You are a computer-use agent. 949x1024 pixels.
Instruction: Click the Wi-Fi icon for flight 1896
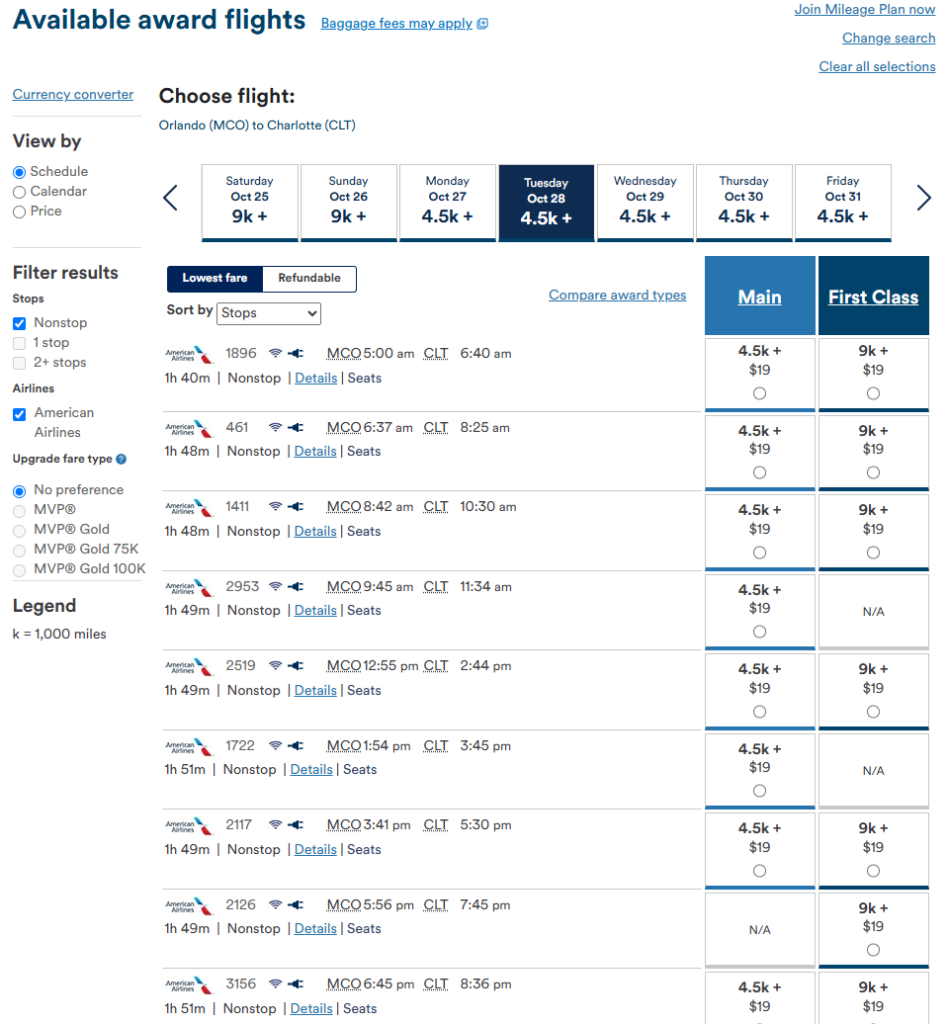tap(276, 353)
